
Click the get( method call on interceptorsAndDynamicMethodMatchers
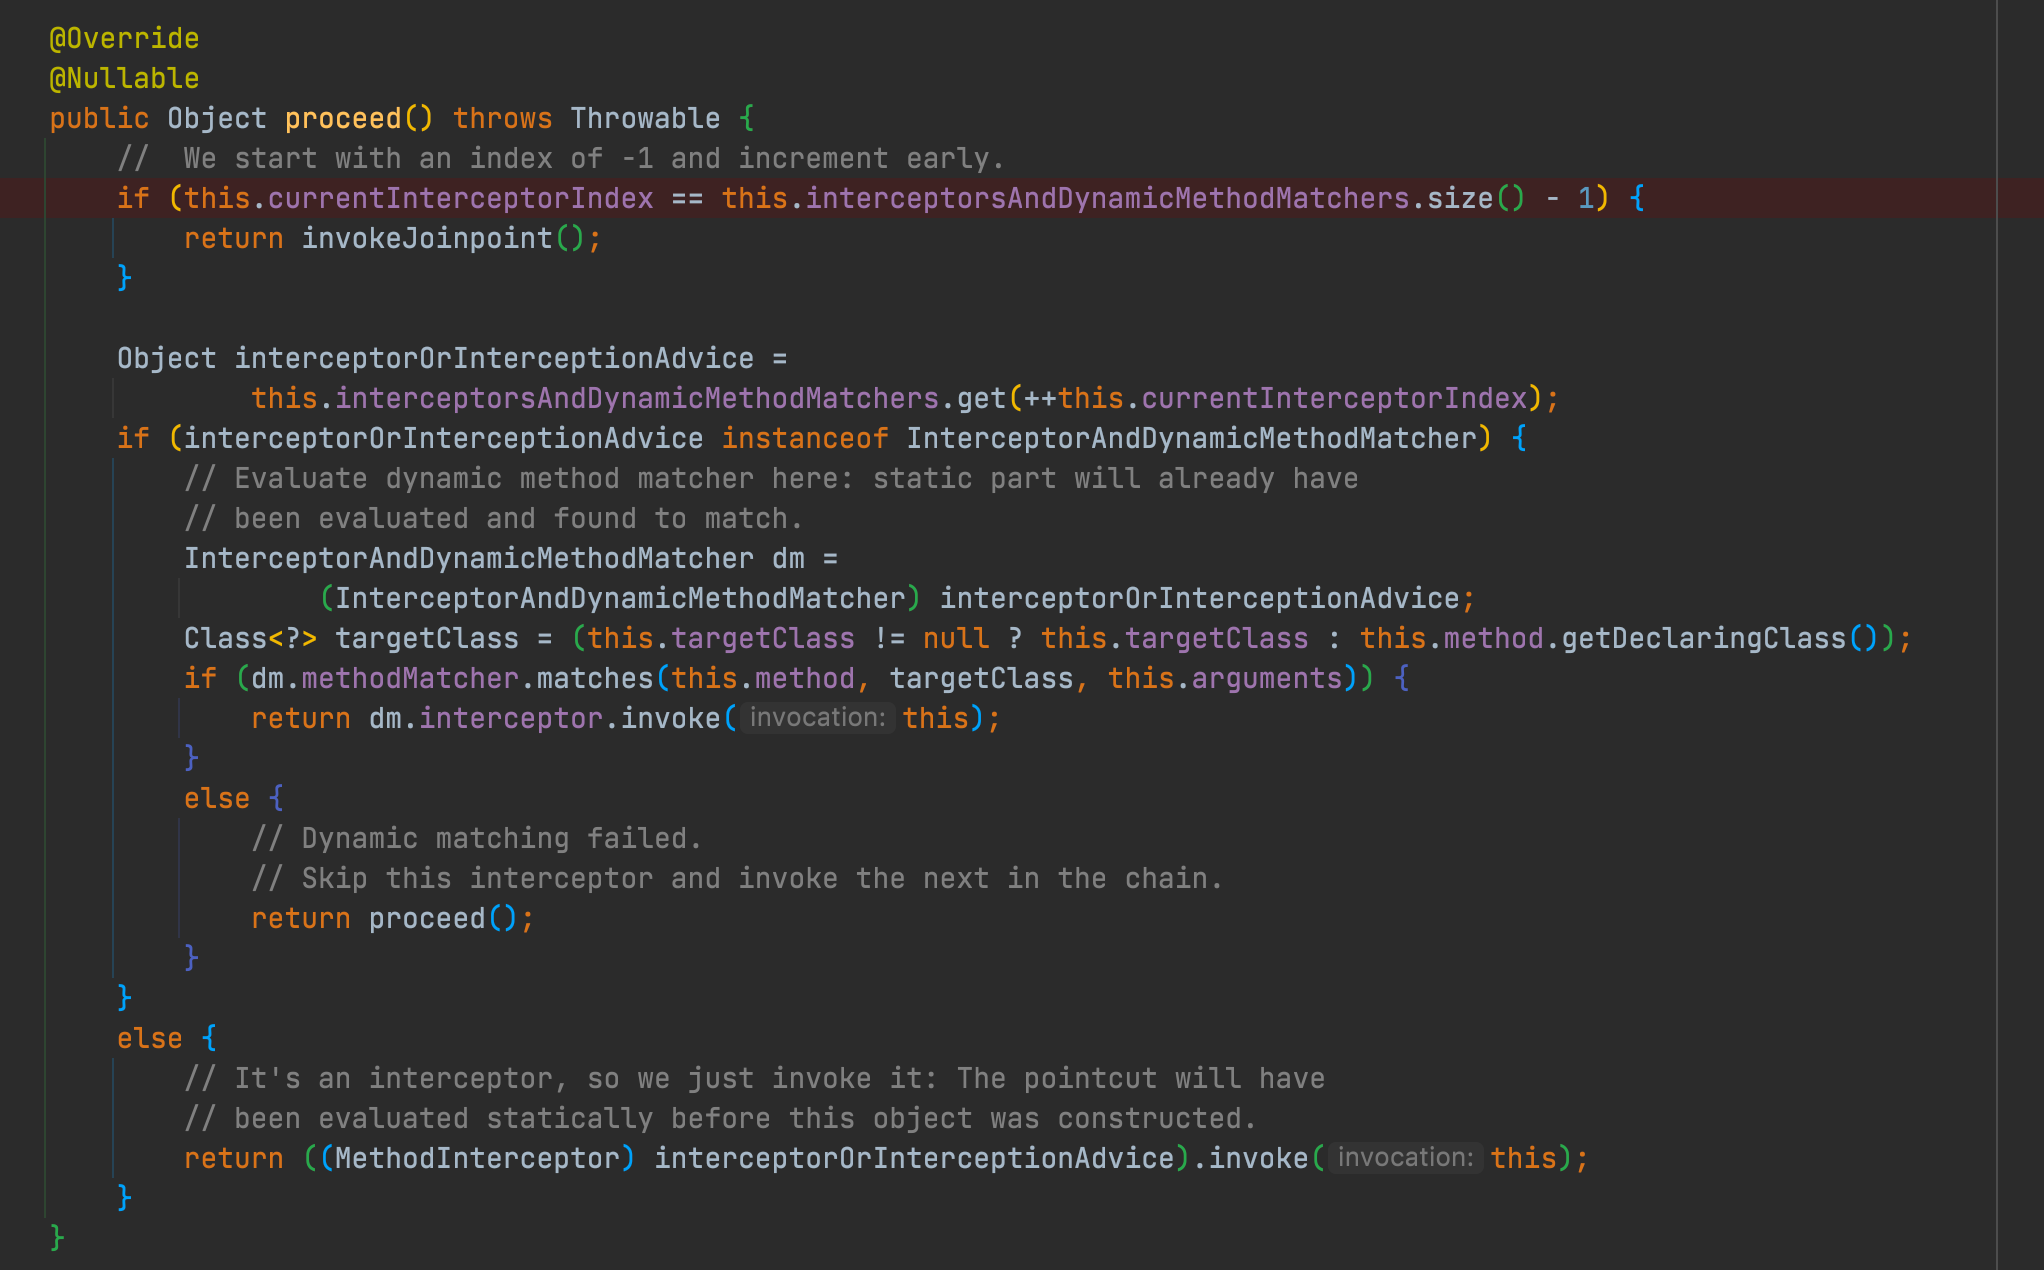click(981, 399)
